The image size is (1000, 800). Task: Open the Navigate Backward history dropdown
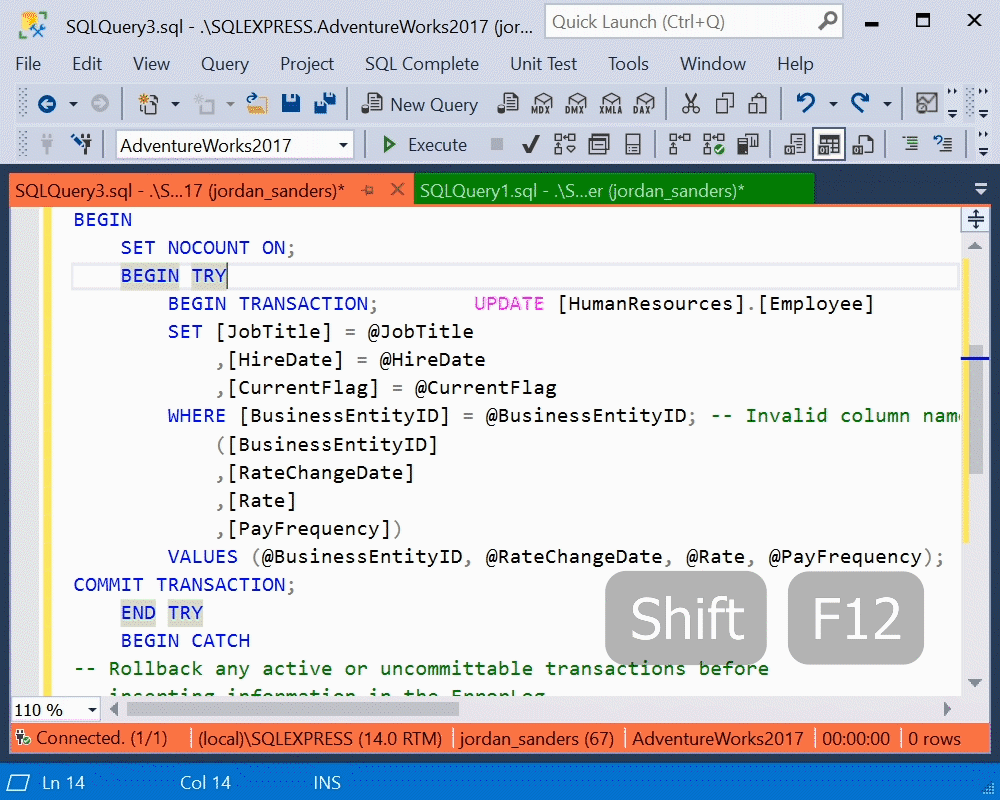click(73, 104)
